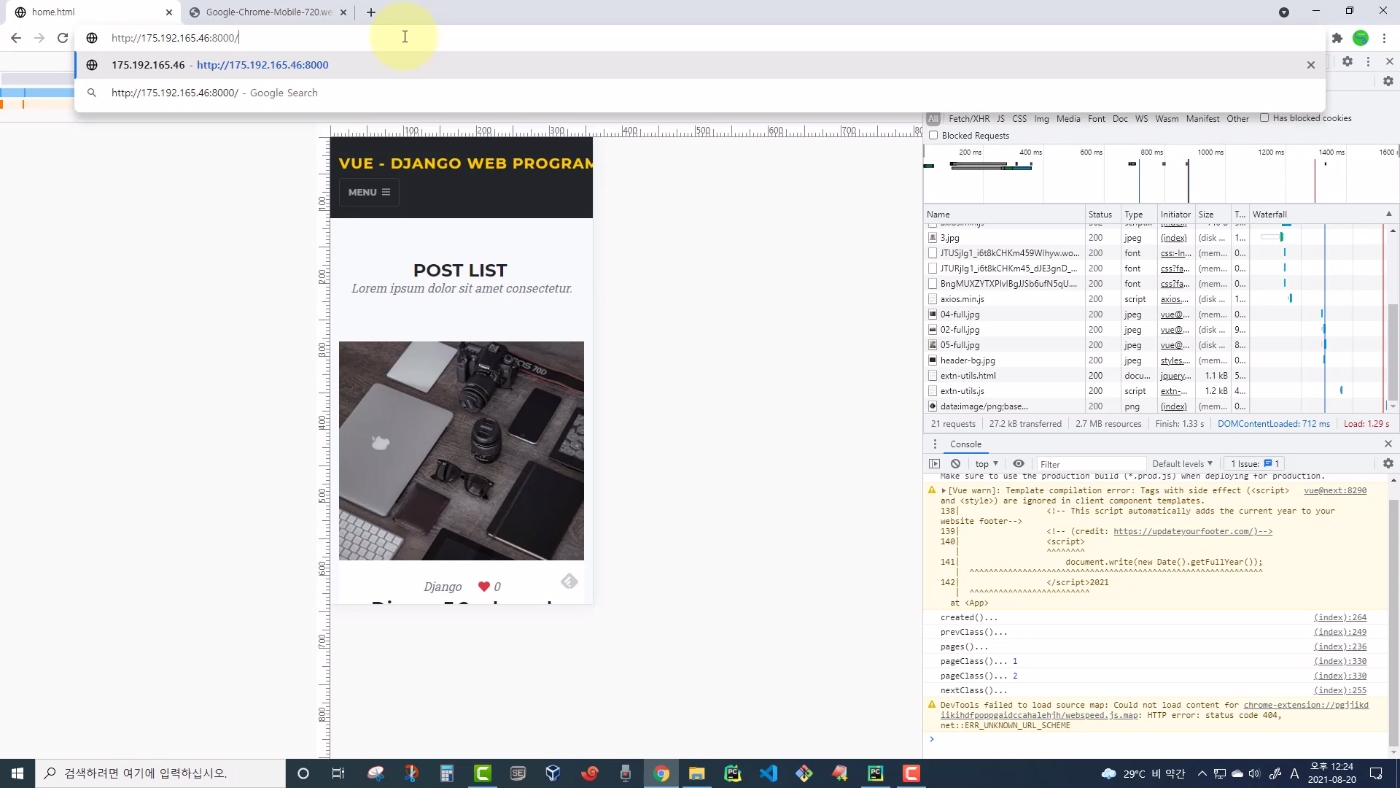Screen dimensions: 1400x788
Task: Open Chrome from the taskbar
Action: tap(661, 773)
